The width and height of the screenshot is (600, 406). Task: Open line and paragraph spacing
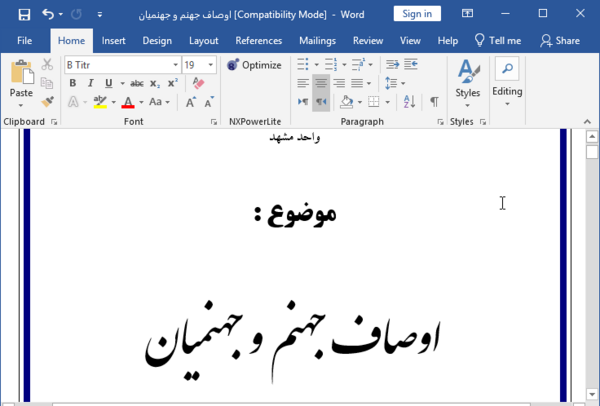pyautogui.click(x=391, y=83)
